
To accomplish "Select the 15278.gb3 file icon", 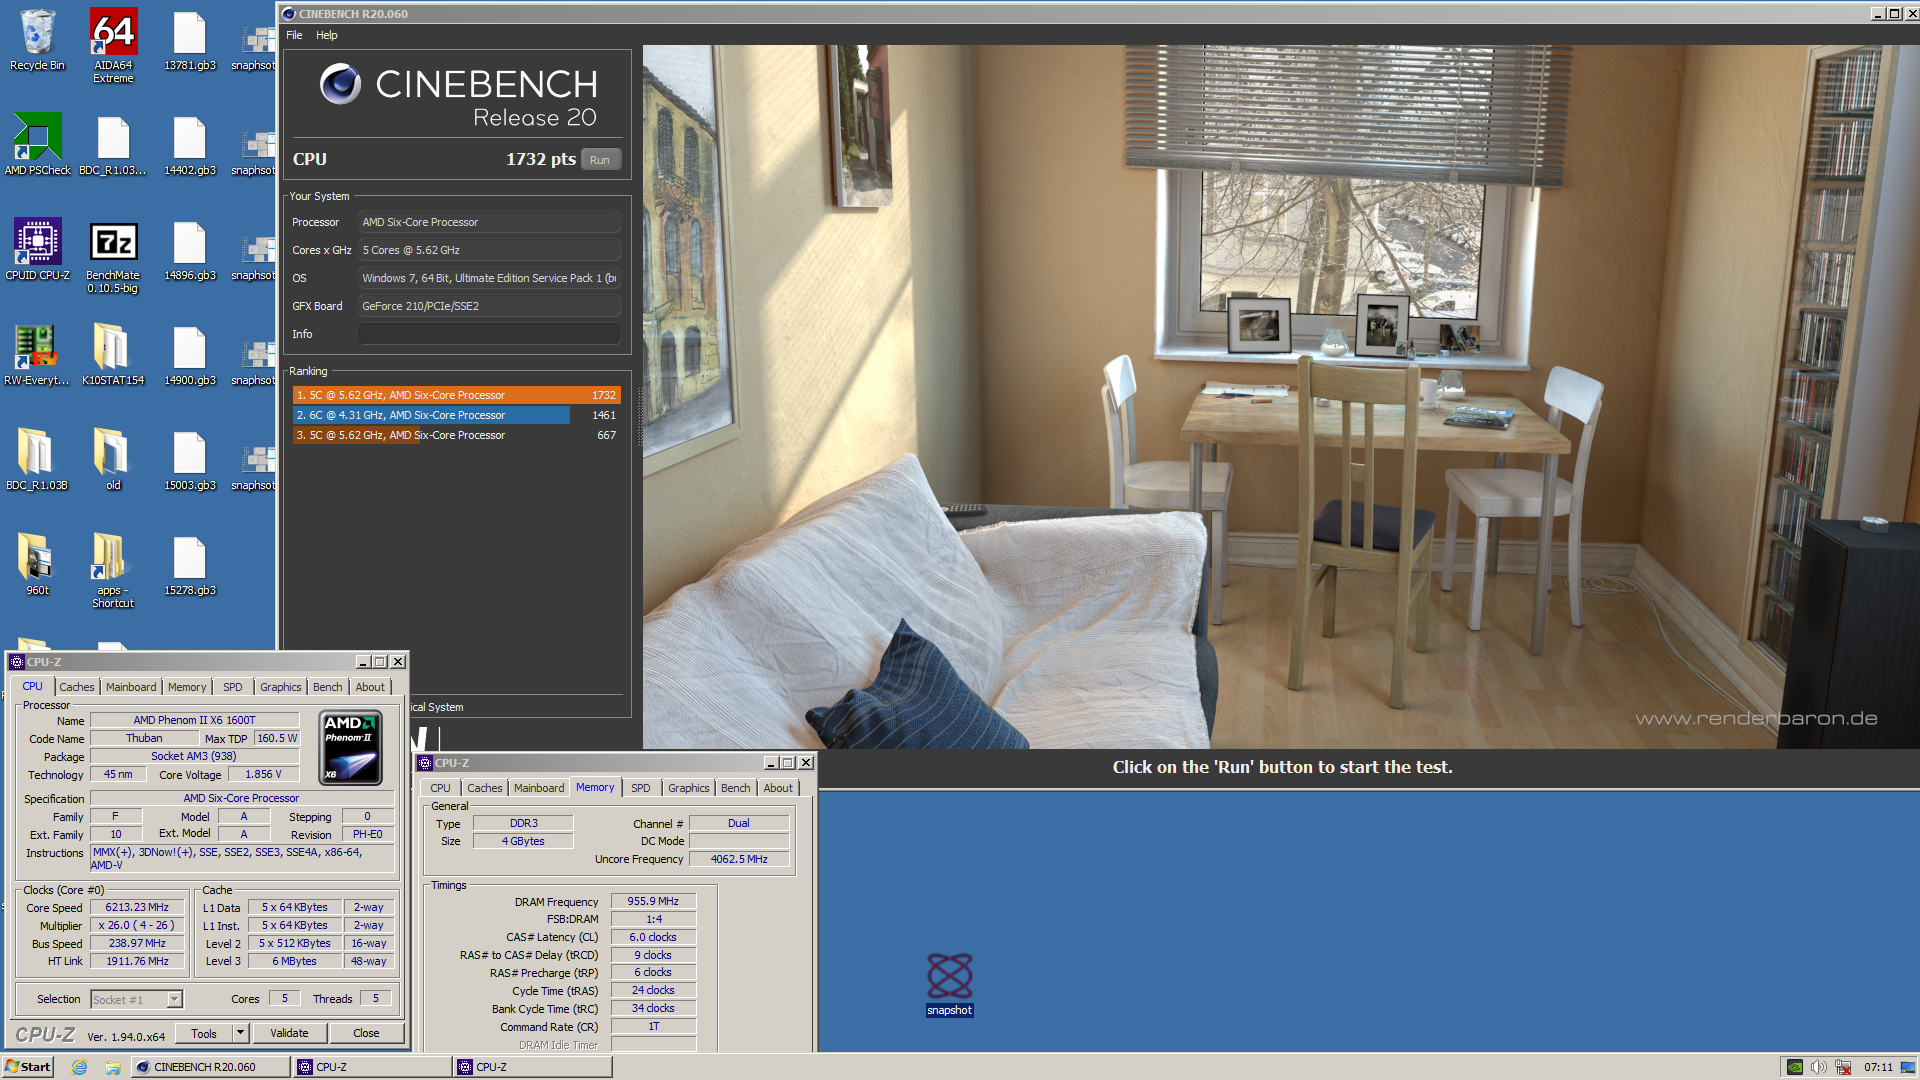I will [x=189, y=565].
